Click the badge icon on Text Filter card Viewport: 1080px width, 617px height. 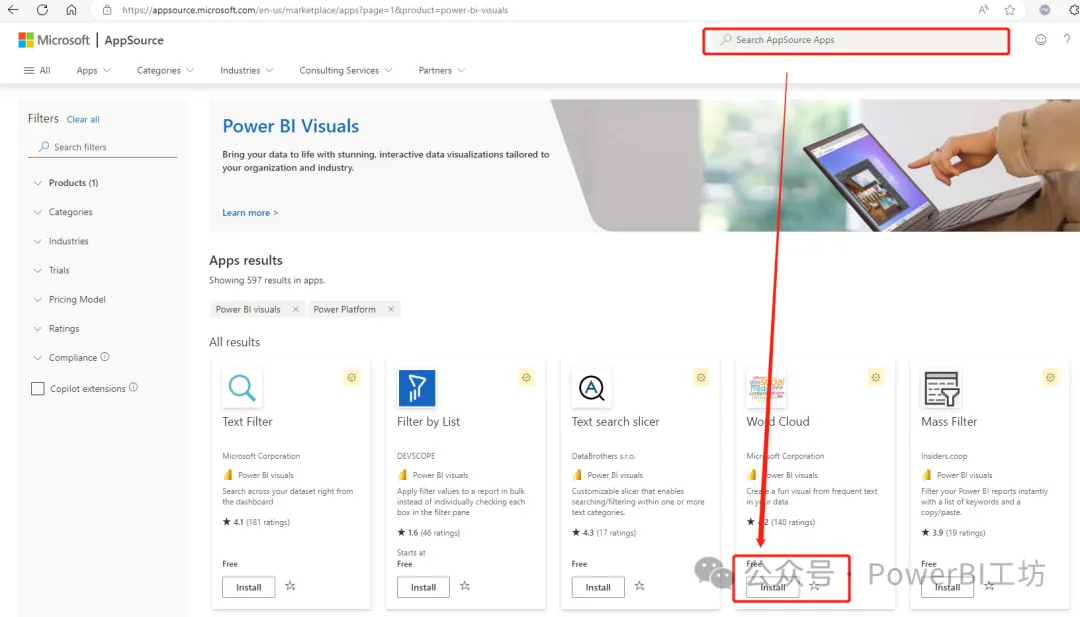click(352, 377)
